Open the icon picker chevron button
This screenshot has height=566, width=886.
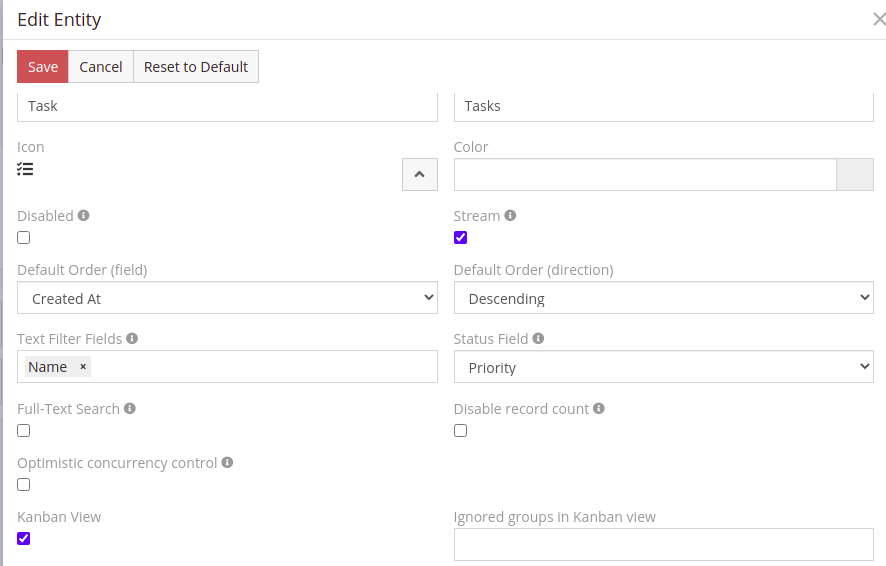click(419, 175)
